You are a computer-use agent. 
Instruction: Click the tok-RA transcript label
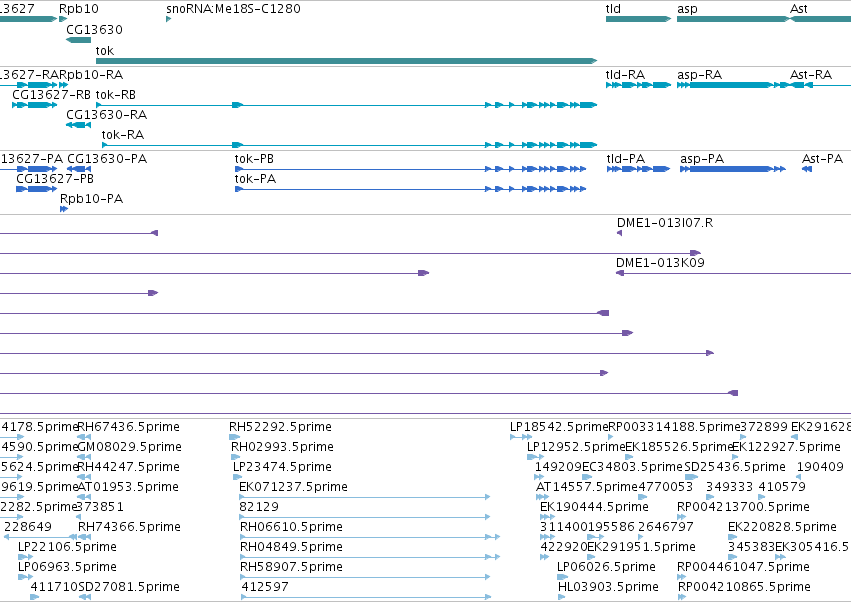point(123,135)
